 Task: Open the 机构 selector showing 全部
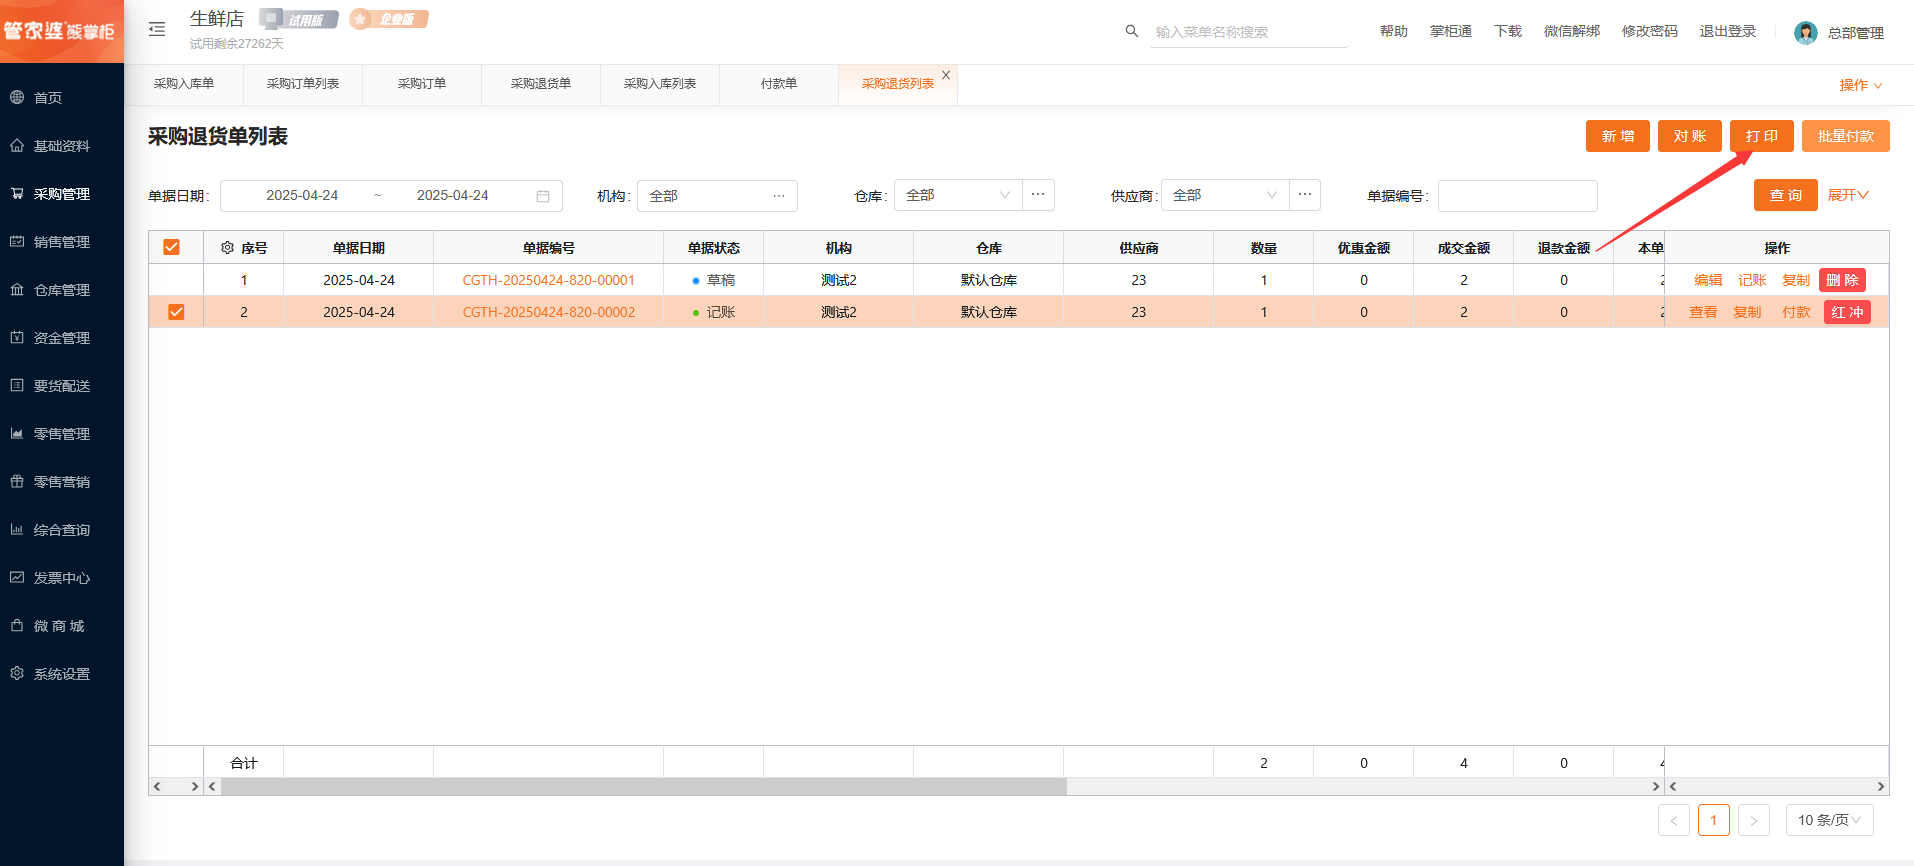pyautogui.click(x=717, y=196)
